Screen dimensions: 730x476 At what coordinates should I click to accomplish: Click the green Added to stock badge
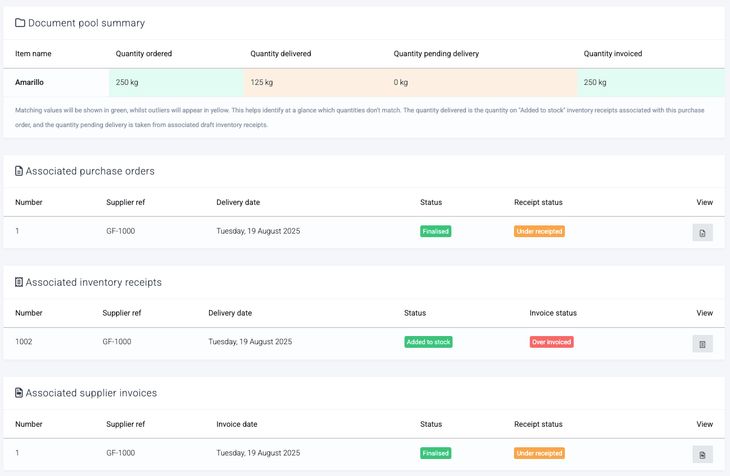[x=428, y=342]
